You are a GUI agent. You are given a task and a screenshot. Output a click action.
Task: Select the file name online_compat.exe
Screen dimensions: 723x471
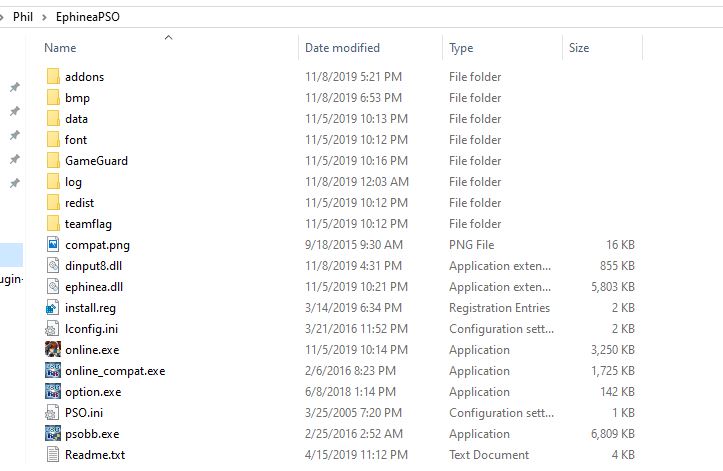tap(115, 371)
